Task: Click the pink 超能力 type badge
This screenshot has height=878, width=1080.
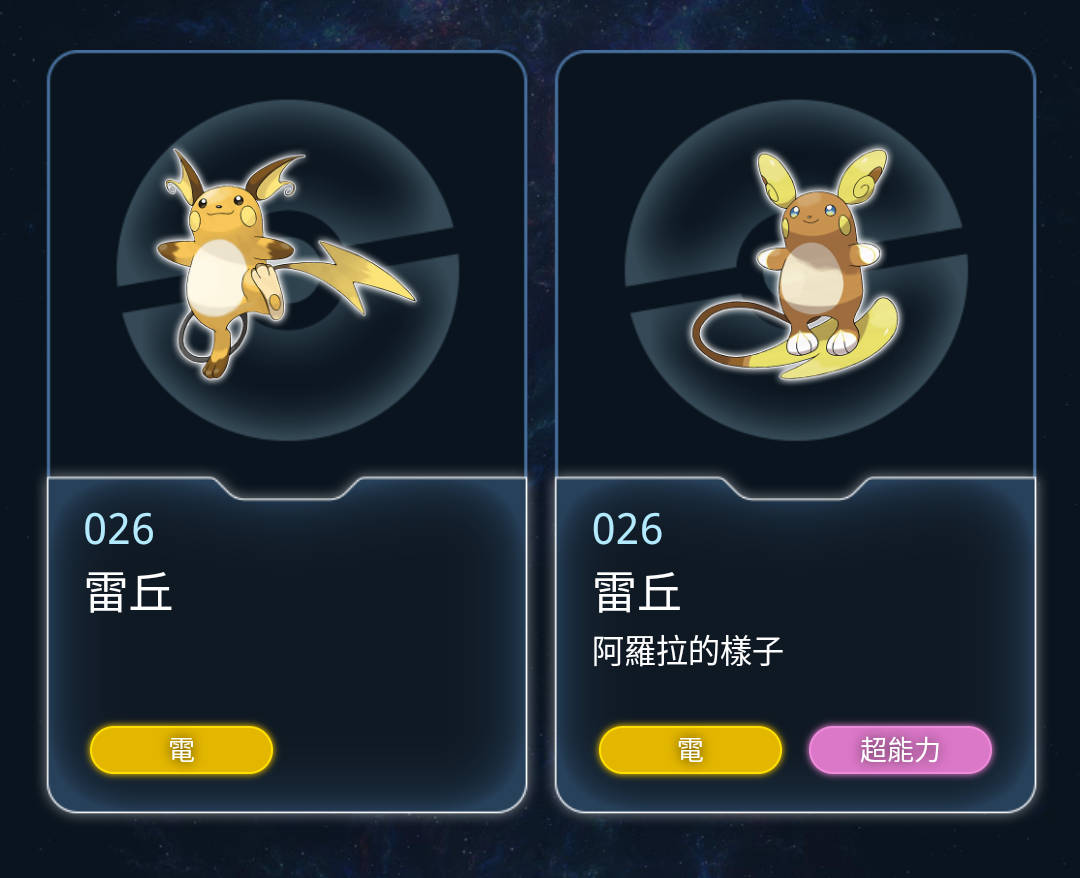Action: 900,749
